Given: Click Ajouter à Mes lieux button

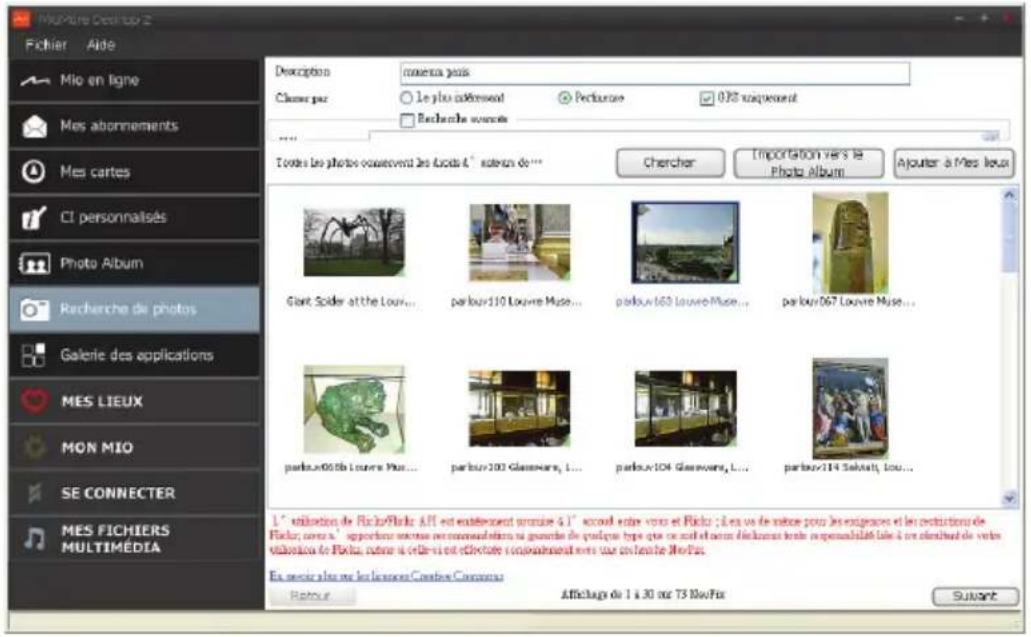Looking at the screenshot, I should coord(953,162).
